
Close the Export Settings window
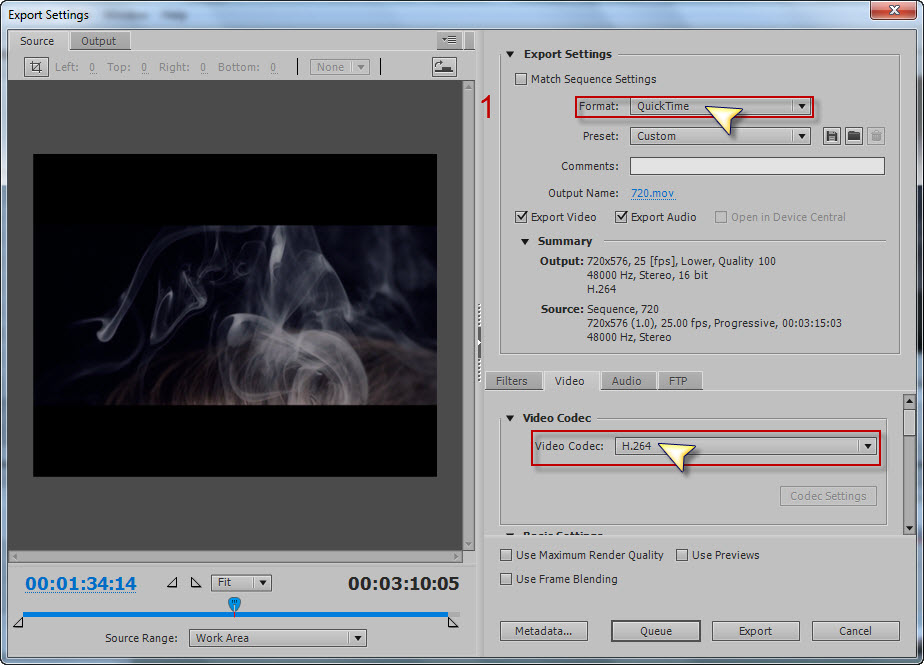pos(893,9)
